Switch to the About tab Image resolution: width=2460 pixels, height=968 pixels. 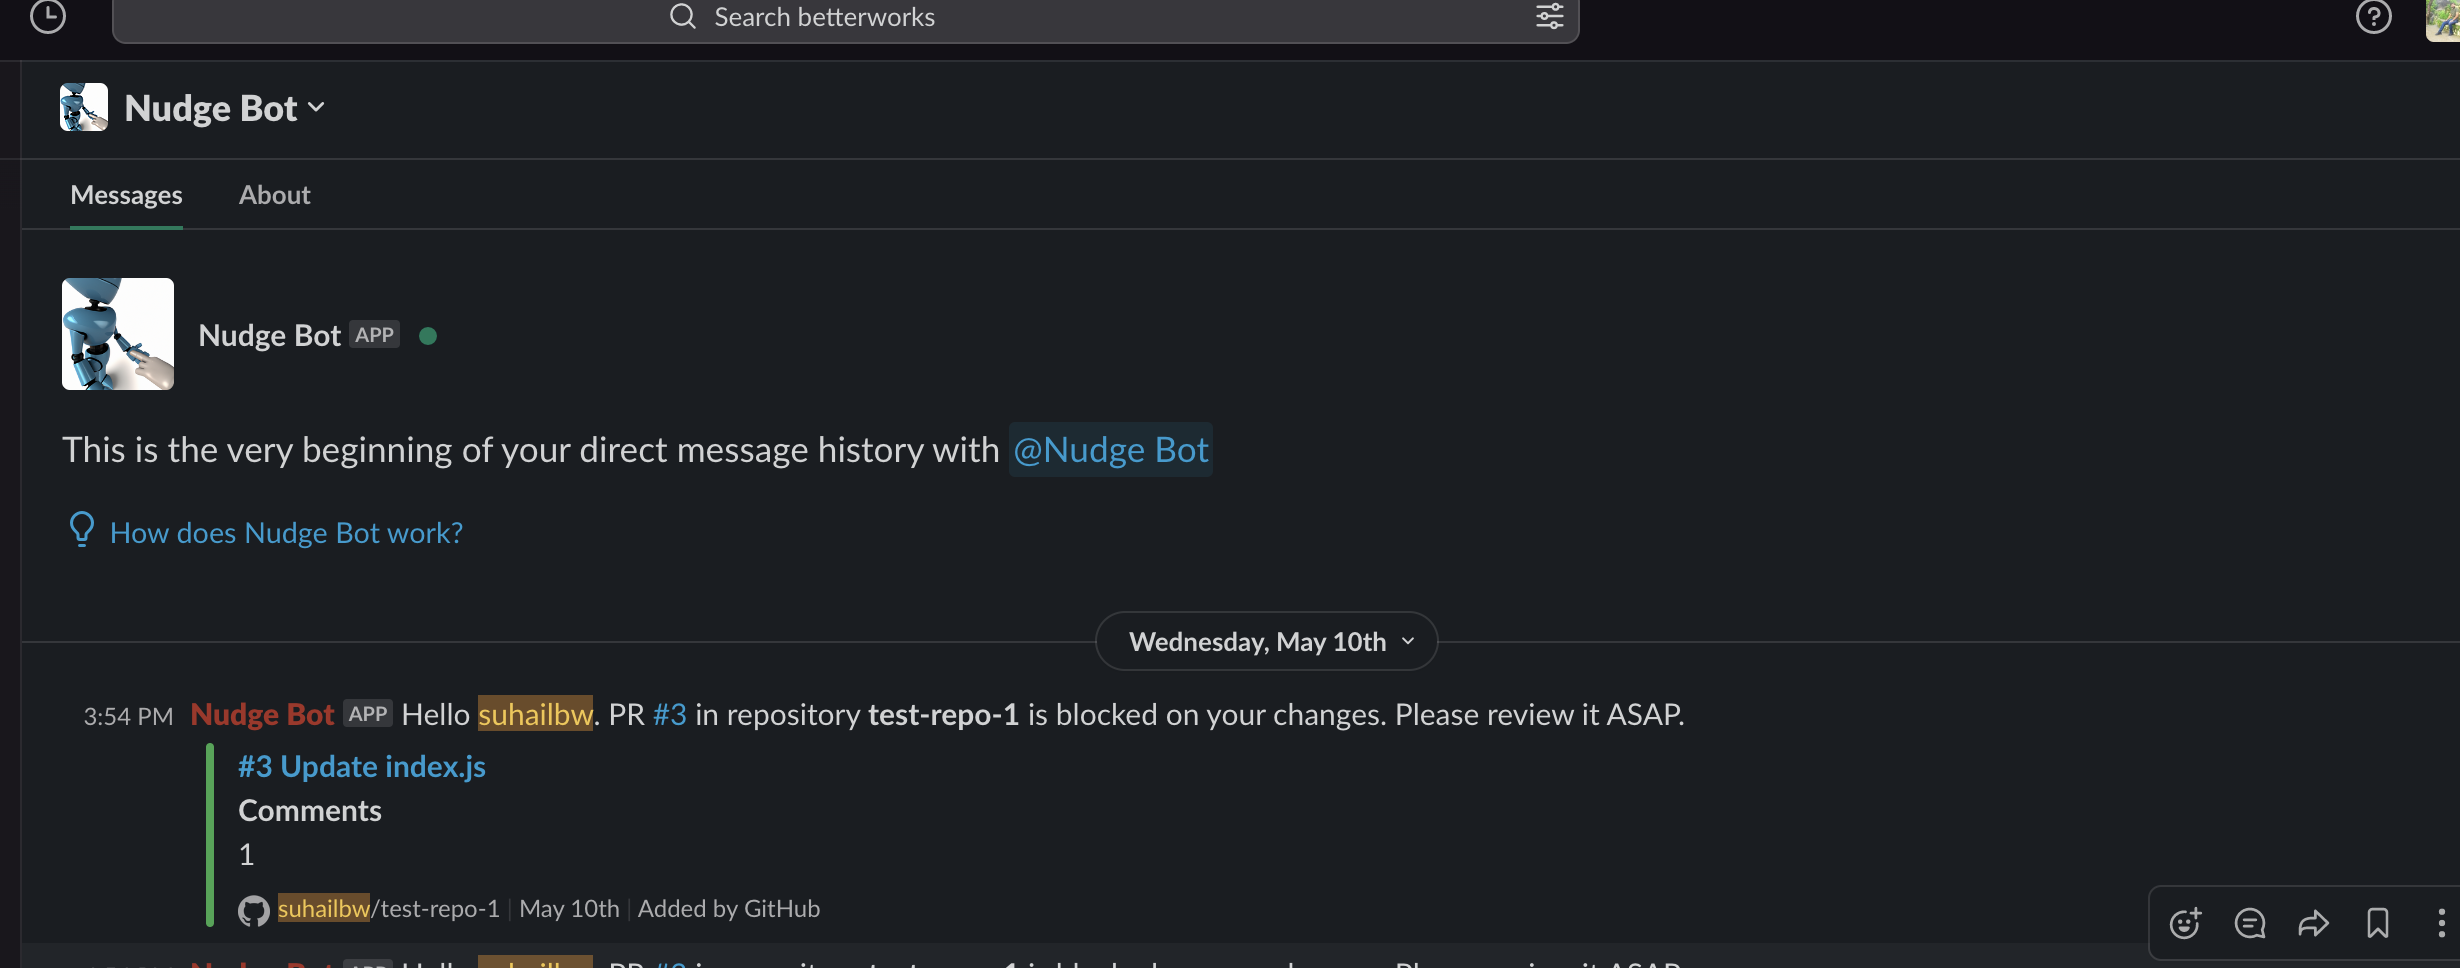[275, 195]
